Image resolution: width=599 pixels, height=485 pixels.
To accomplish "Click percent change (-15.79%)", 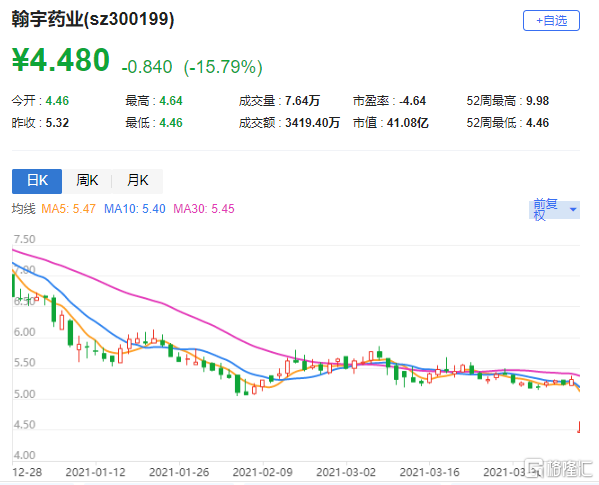I will 223,67.
